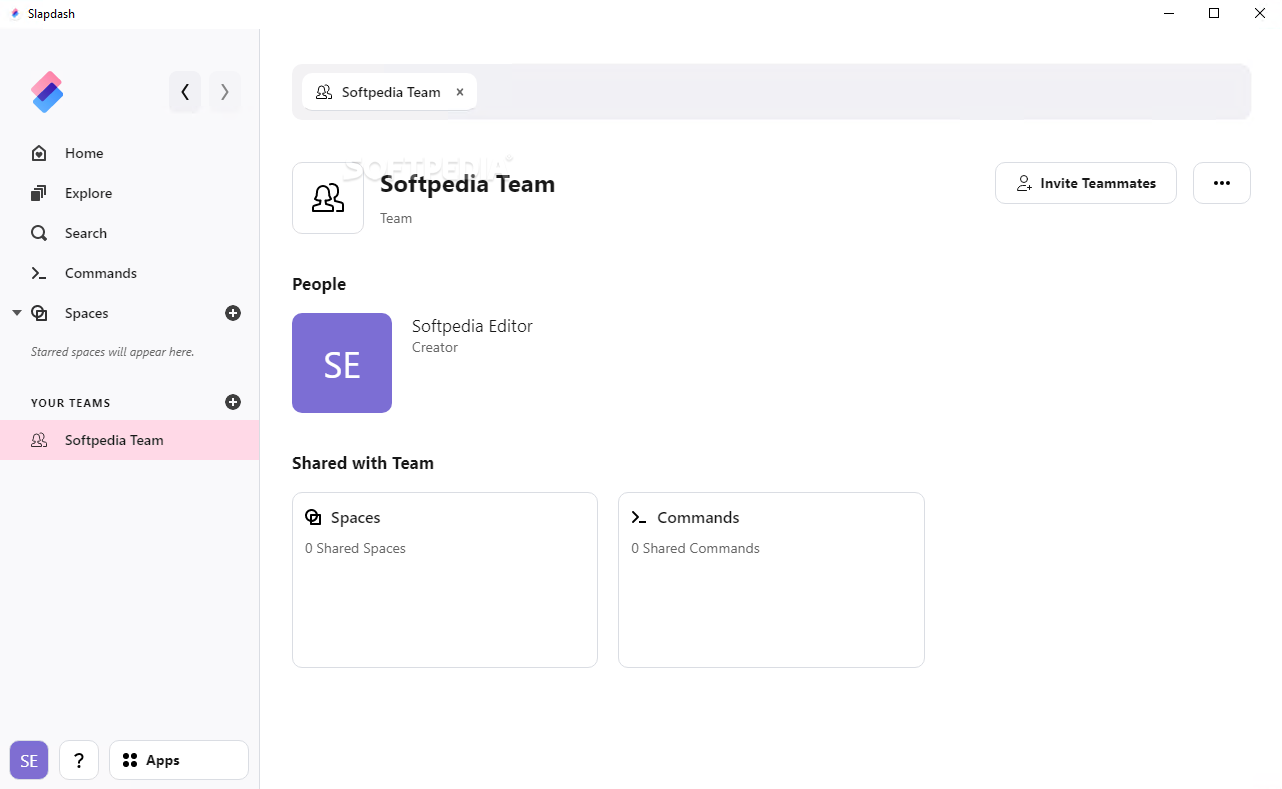The height and width of the screenshot is (789, 1282).
Task: Click the Softpedia Team page heading
Action: tap(467, 184)
